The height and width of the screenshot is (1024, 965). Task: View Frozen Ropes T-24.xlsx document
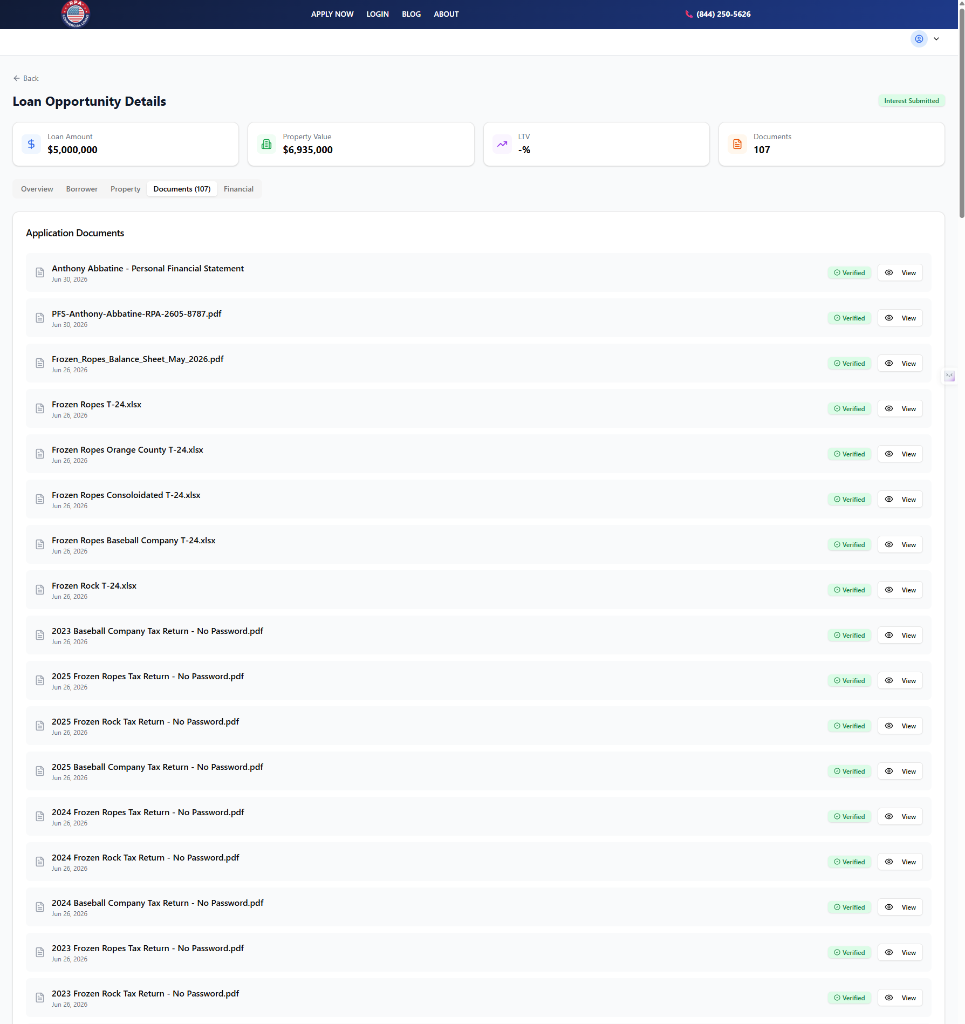click(900, 409)
